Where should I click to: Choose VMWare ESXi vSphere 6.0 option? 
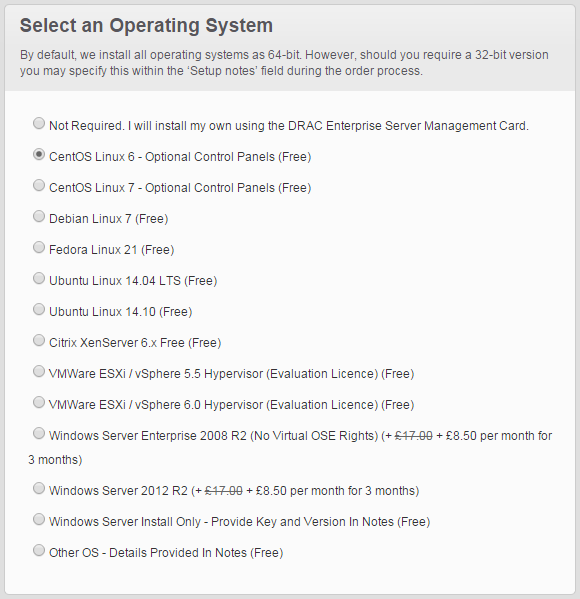(x=39, y=402)
